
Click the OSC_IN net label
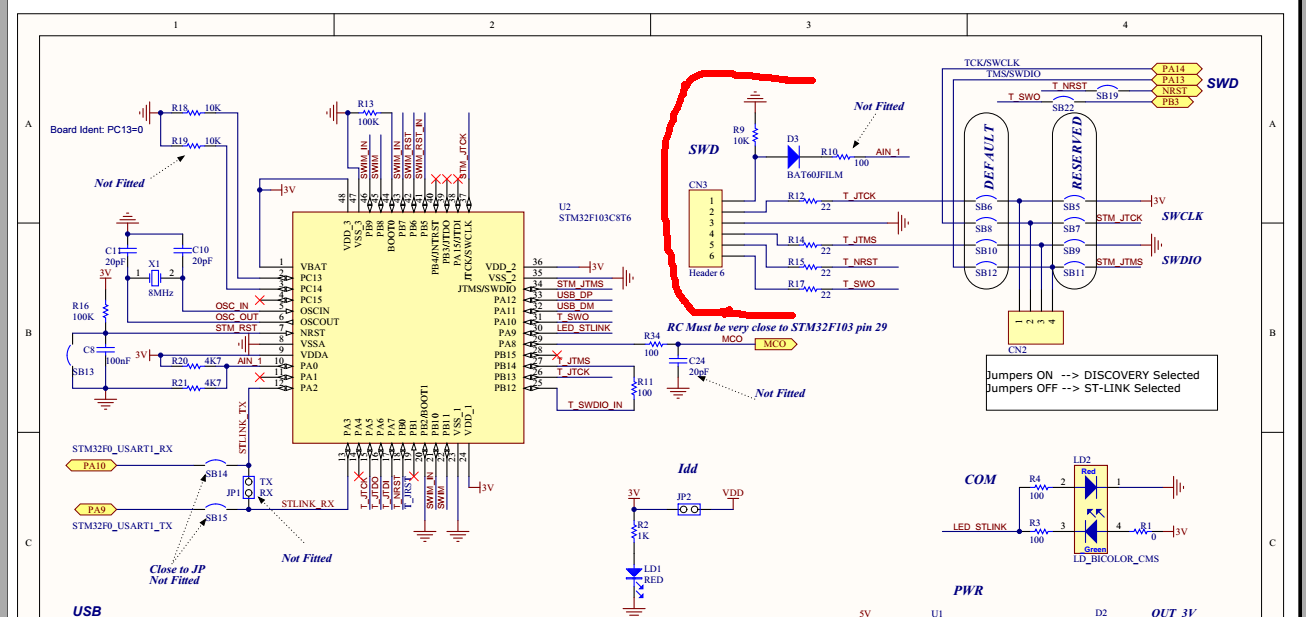[x=231, y=305]
